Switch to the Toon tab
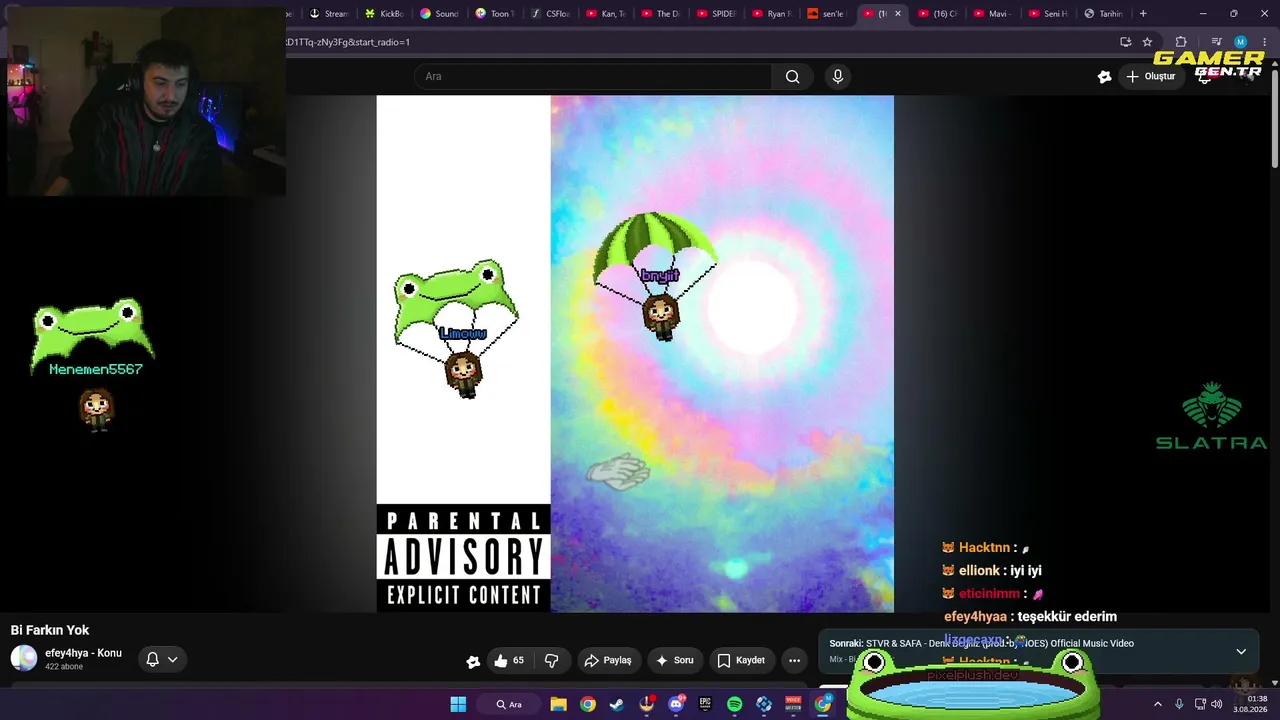1280x720 pixels. click(x=494, y=14)
